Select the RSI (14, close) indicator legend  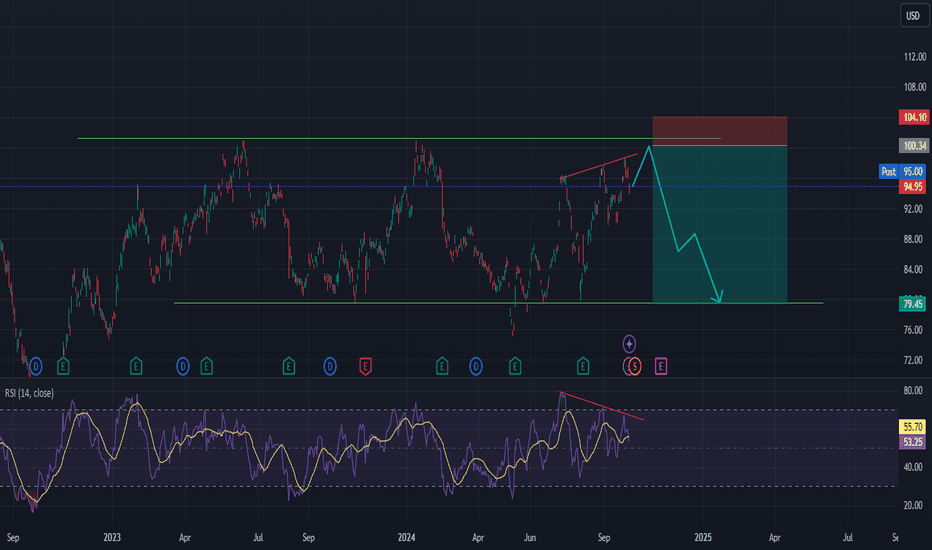pos(29,393)
